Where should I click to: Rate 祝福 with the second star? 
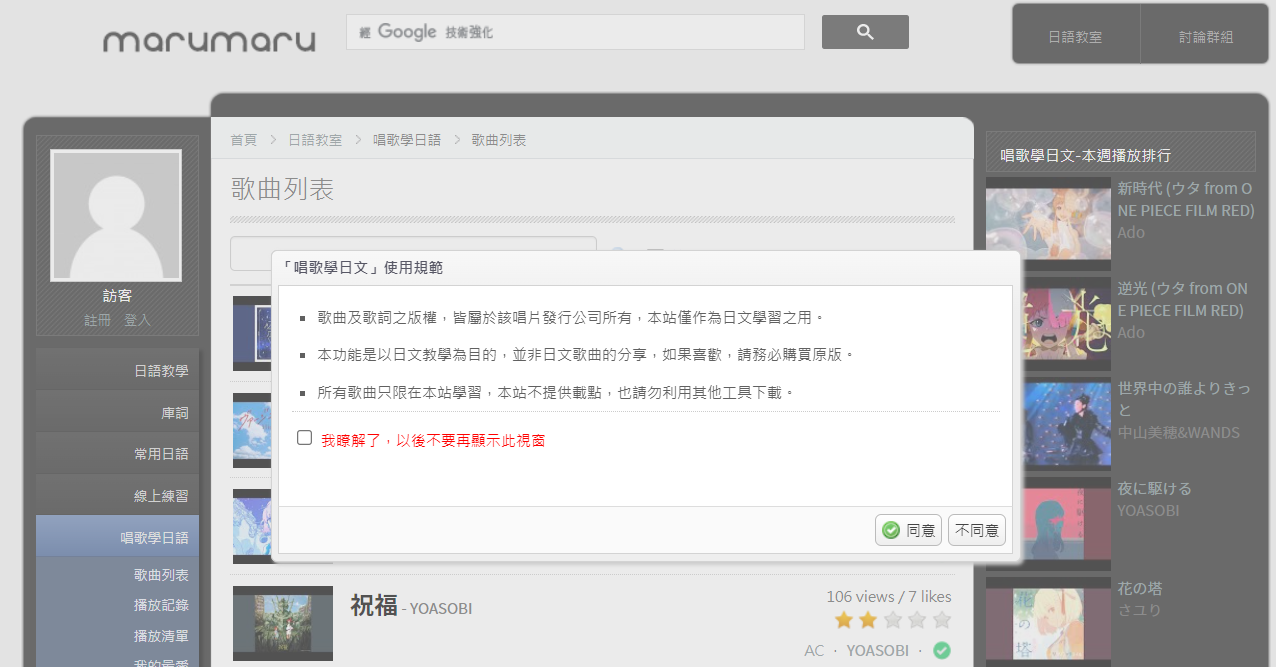(x=868, y=620)
